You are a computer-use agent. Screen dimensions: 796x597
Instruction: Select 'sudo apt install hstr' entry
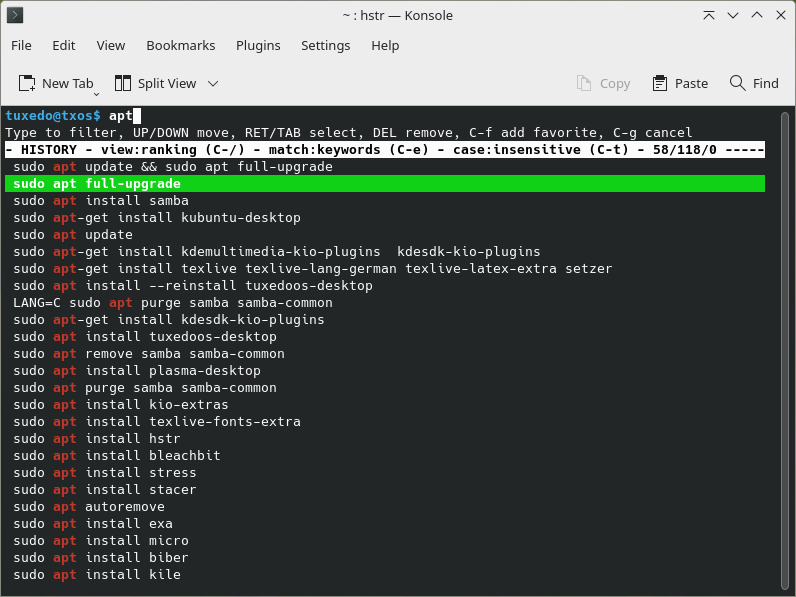tap(97, 439)
